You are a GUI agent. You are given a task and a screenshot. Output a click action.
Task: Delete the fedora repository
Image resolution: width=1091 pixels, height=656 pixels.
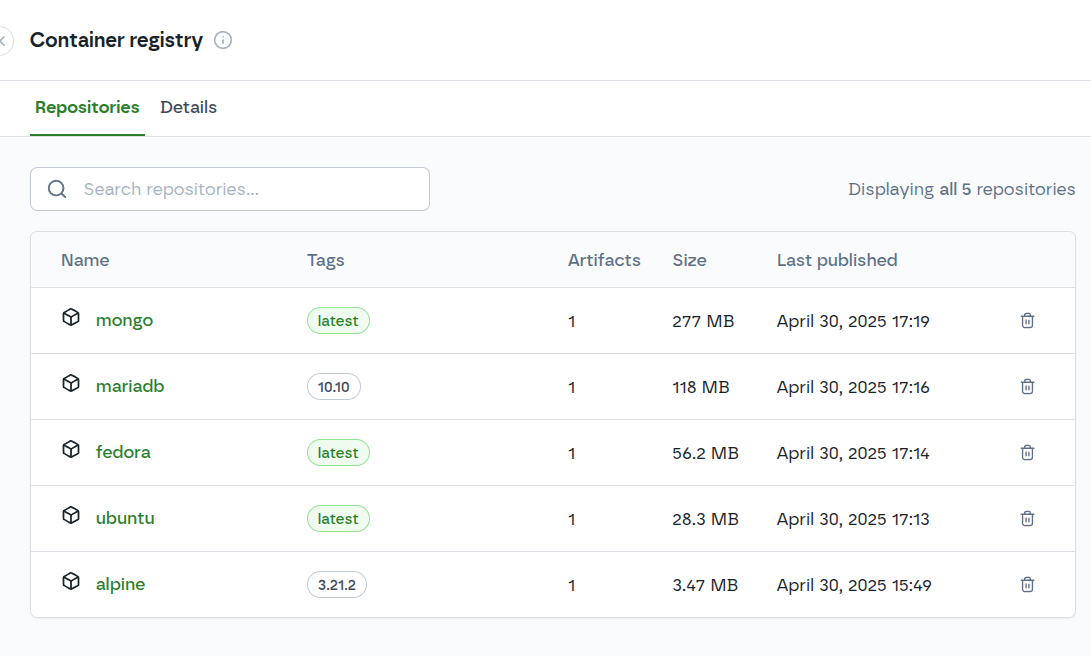point(1027,452)
